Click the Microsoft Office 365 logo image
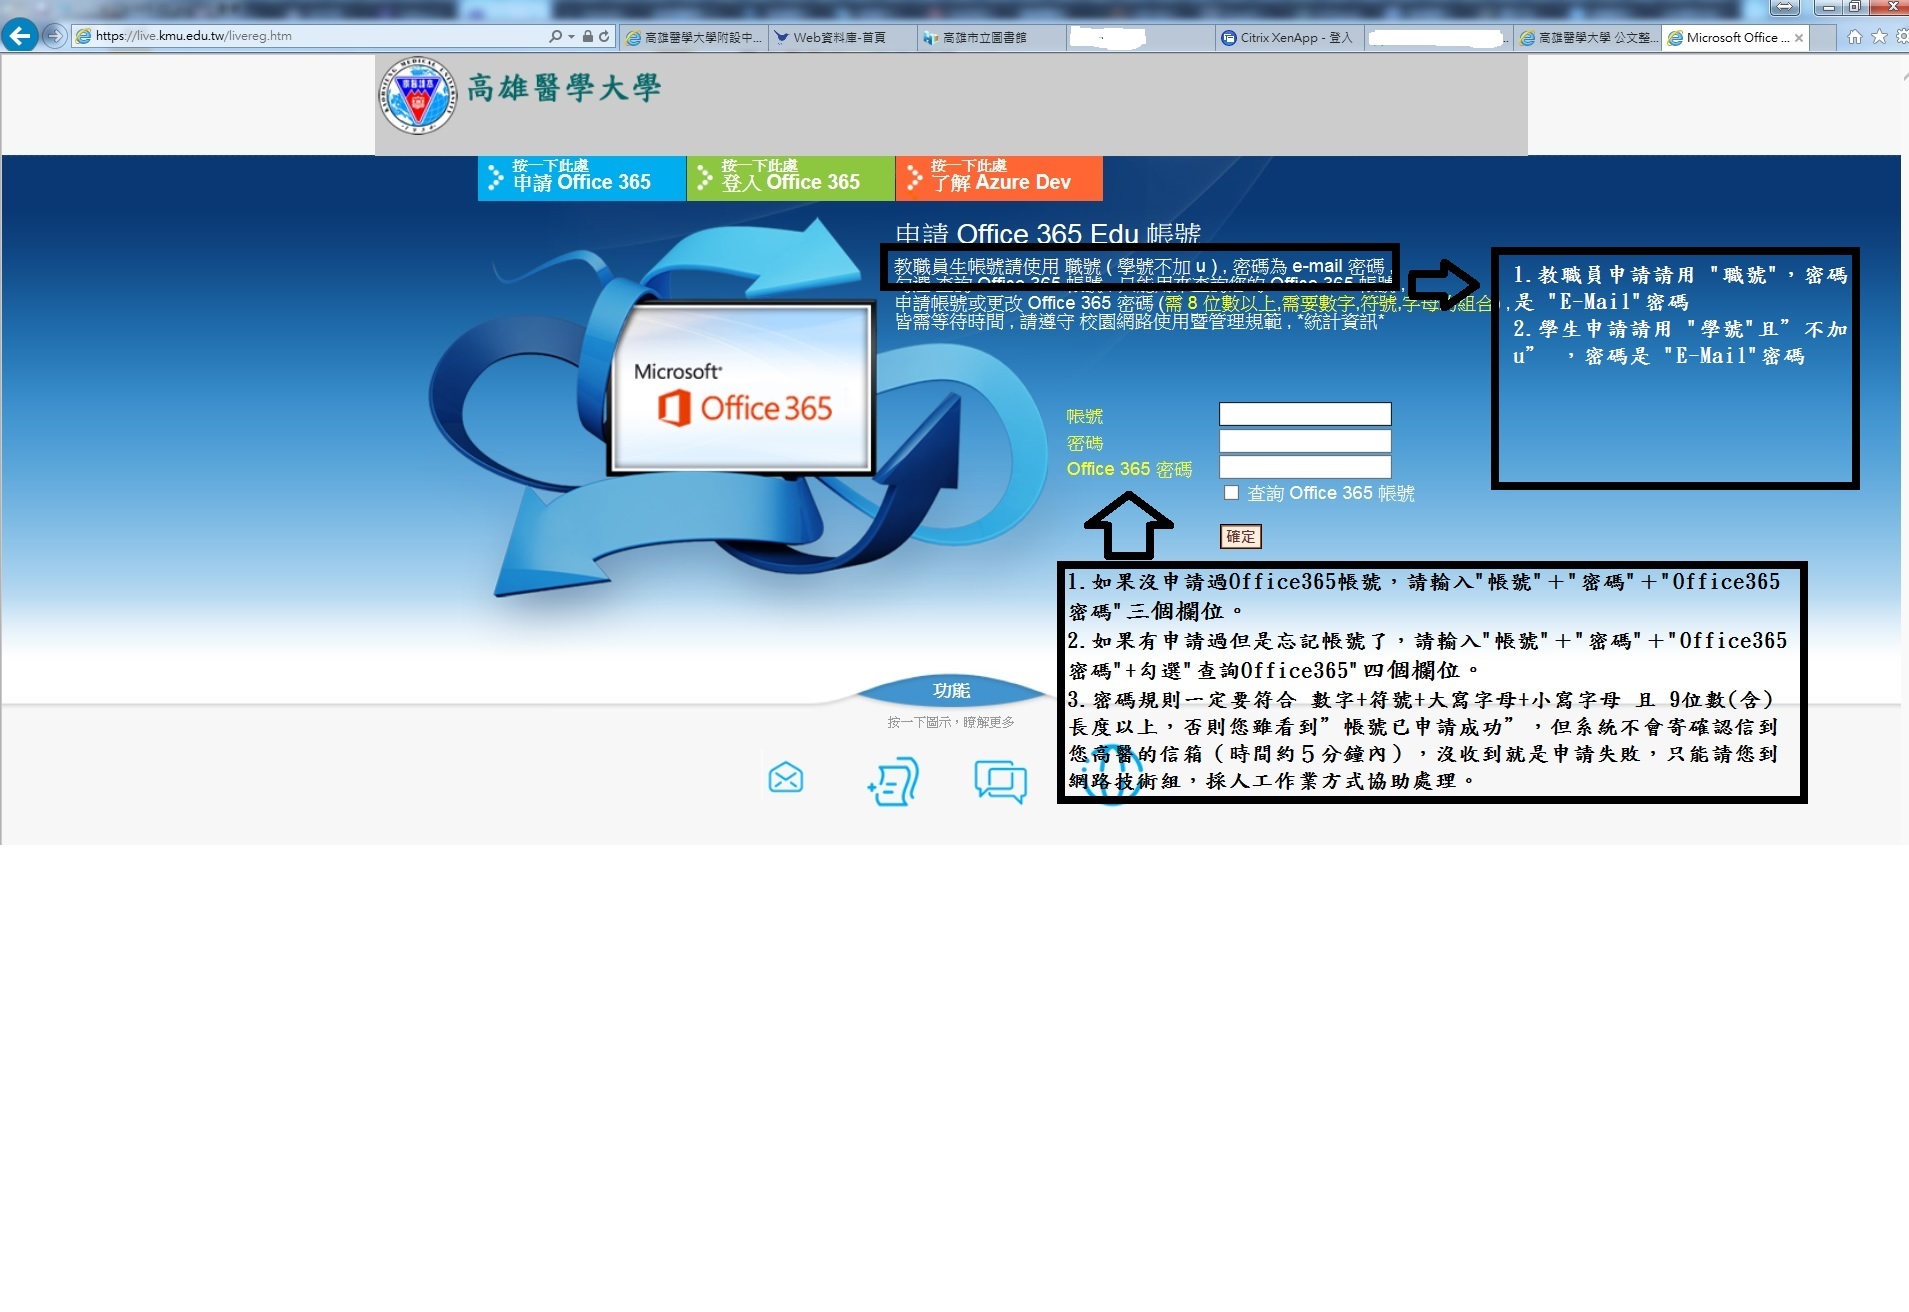The width and height of the screenshot is (1909, 1312). tap(742, 388)
